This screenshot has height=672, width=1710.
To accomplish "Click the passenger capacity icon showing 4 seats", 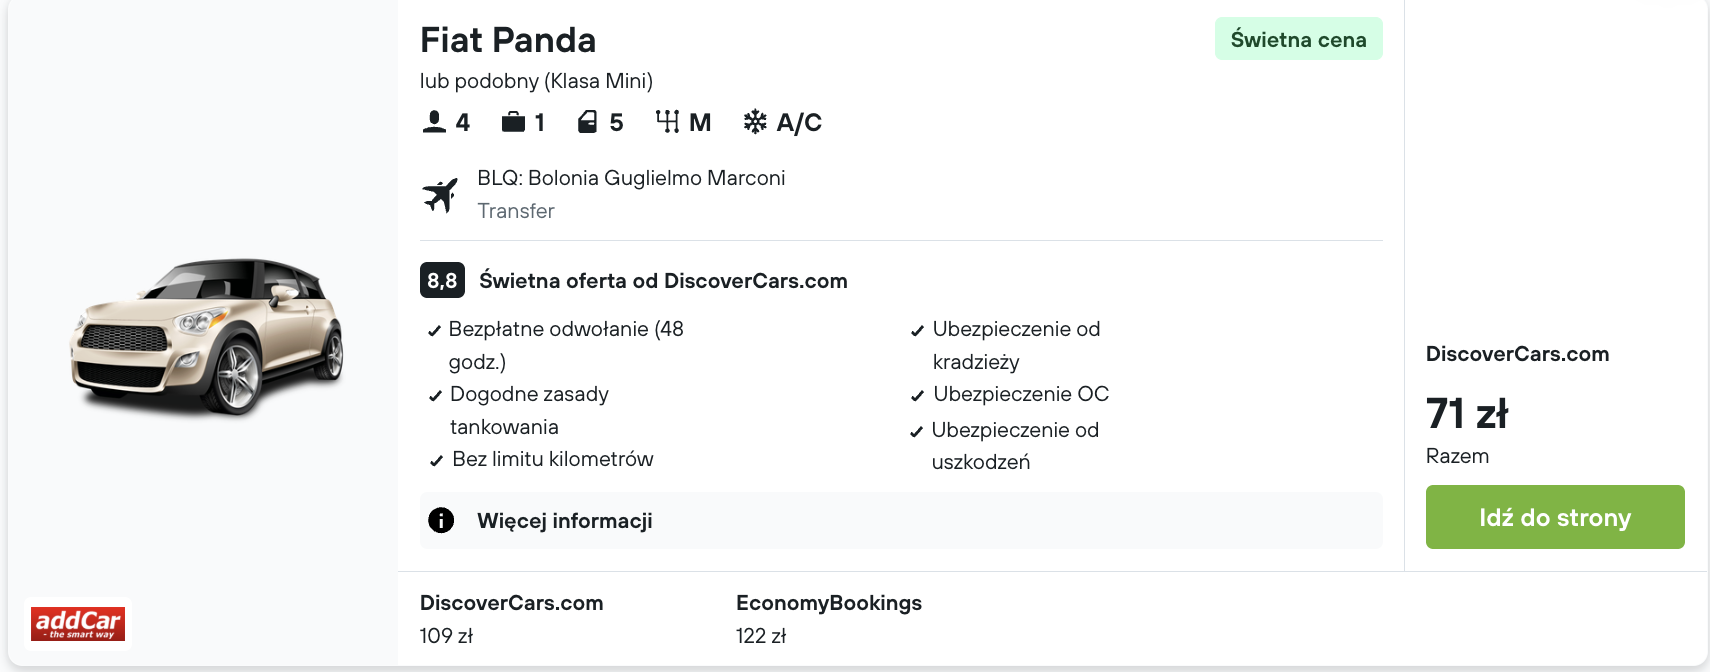I will point(433,121).
